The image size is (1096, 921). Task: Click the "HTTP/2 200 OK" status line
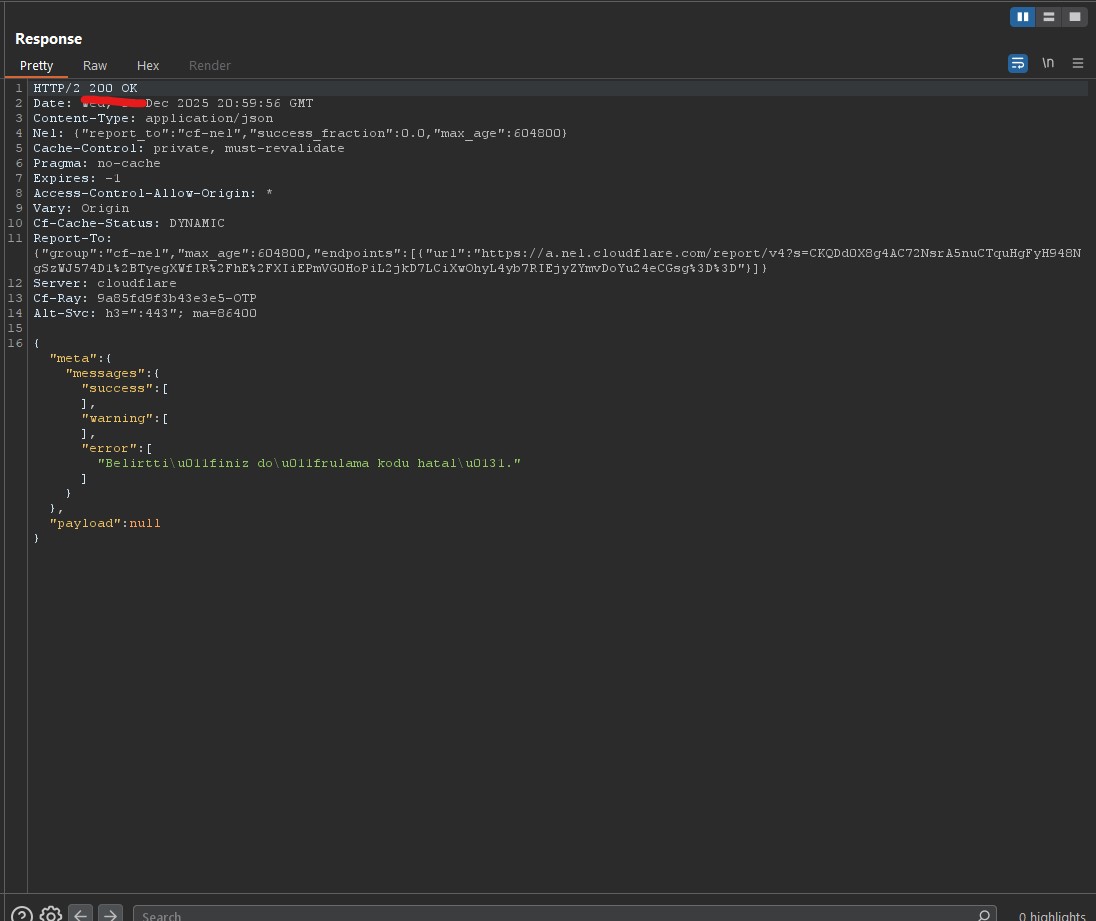85,88
